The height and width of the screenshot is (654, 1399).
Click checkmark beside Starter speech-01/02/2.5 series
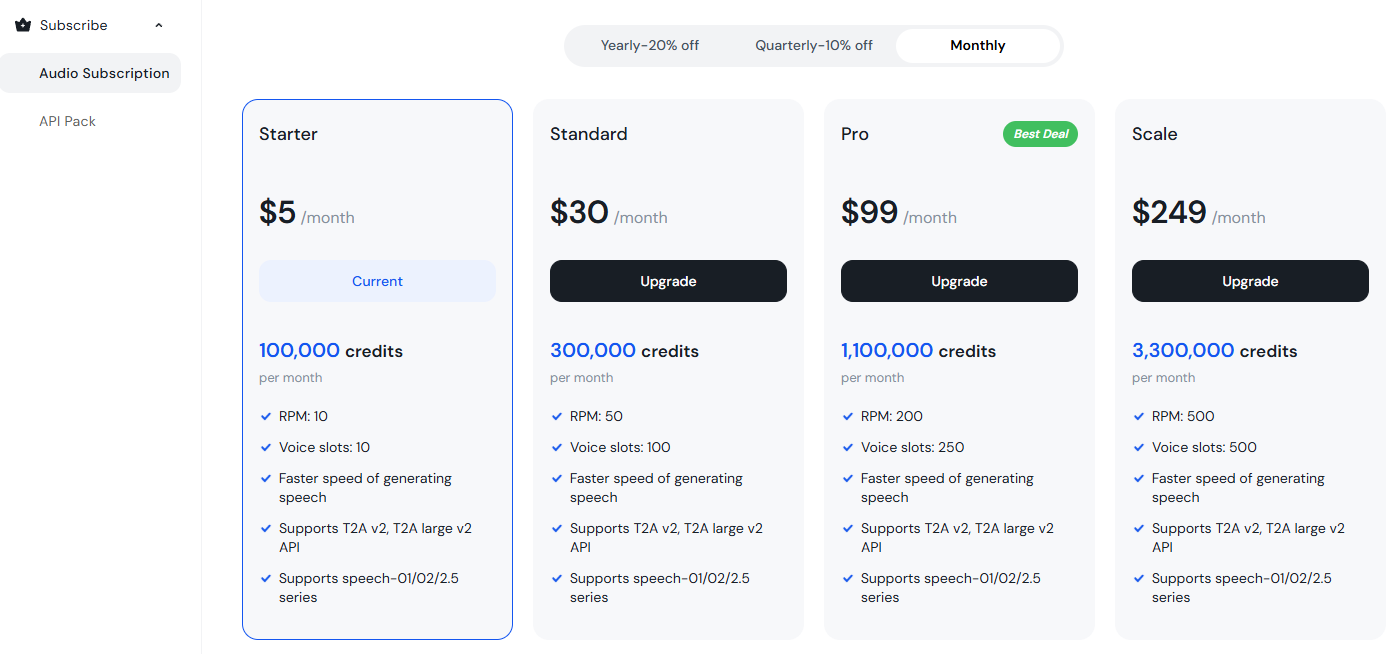click(x=266, y=578)
